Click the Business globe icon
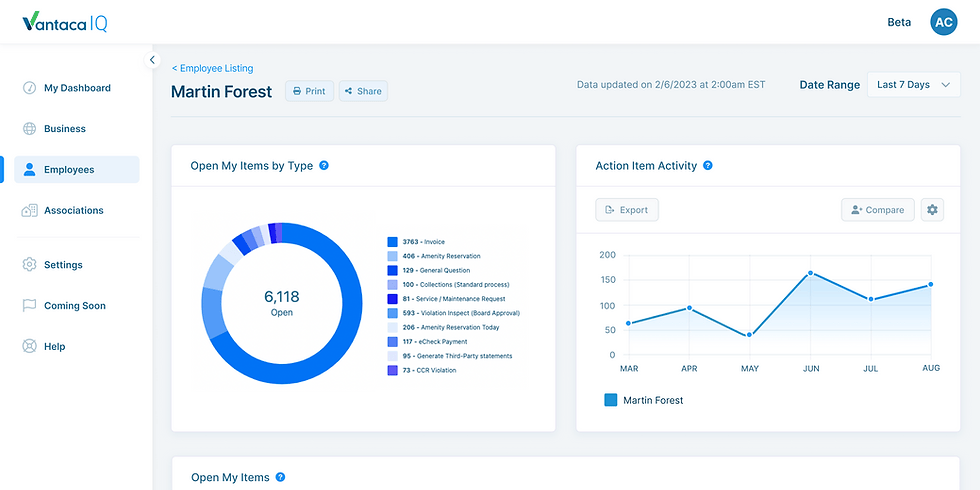The image size is (980, 490). click(29, 129)
